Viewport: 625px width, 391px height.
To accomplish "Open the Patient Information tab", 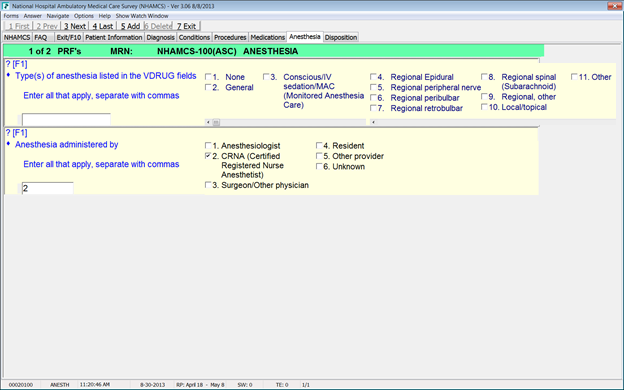I will 114,37.
